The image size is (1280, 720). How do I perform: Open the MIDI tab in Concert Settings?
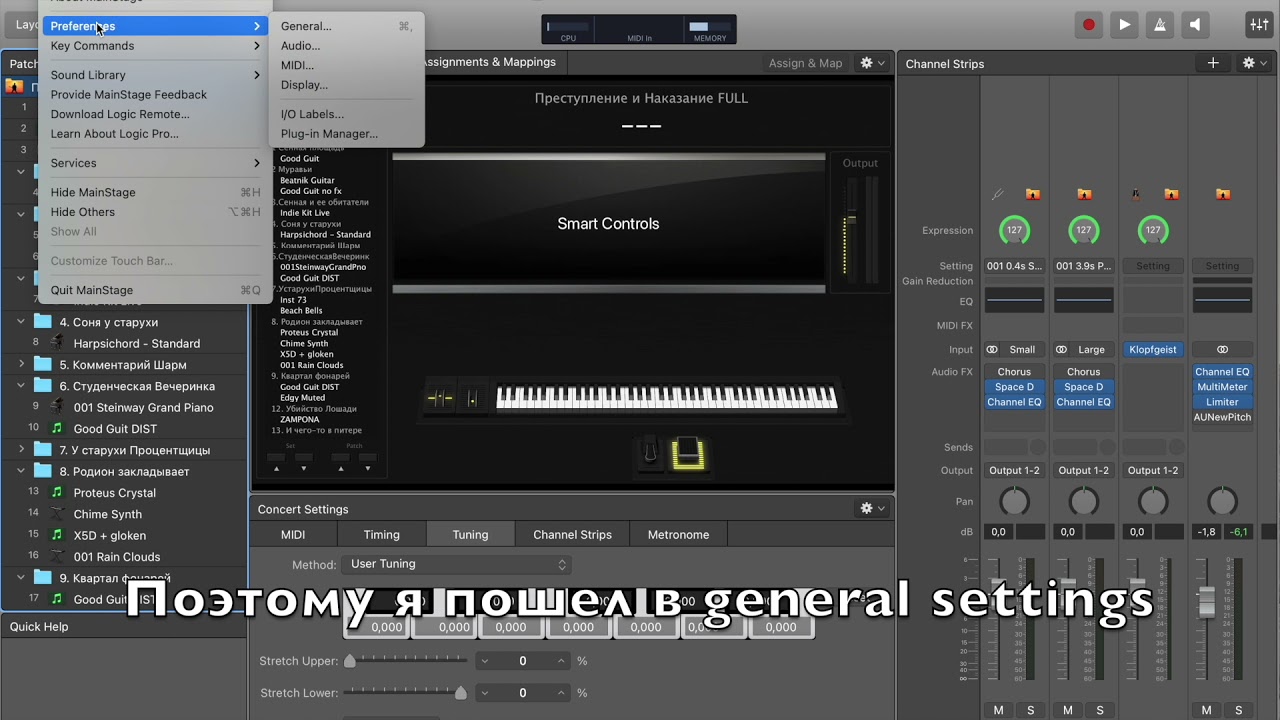[293, 535]
